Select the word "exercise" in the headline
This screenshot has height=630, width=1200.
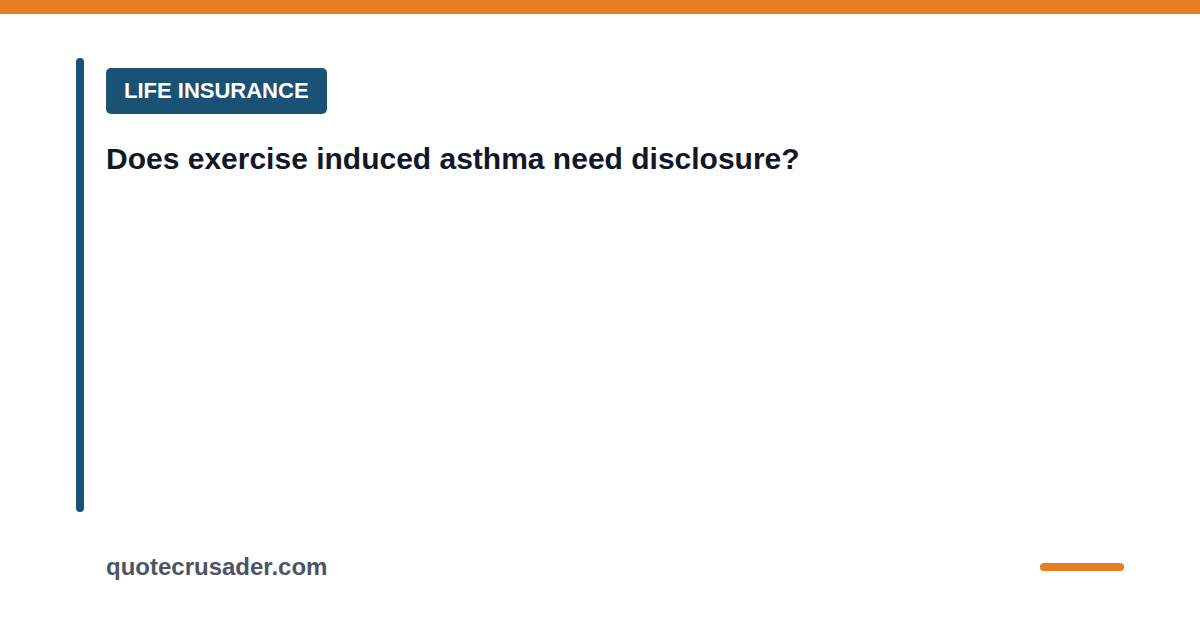click(x=247, y=159)
